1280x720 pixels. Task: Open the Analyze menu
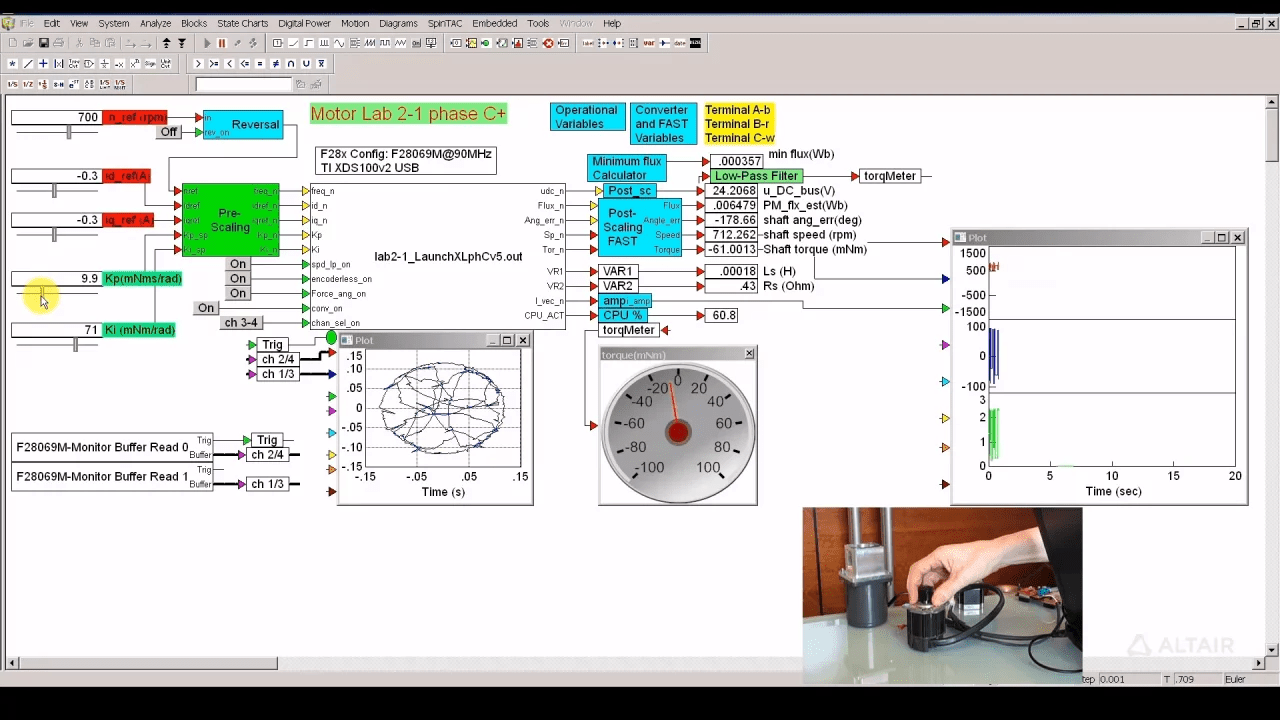click(155, 23)
